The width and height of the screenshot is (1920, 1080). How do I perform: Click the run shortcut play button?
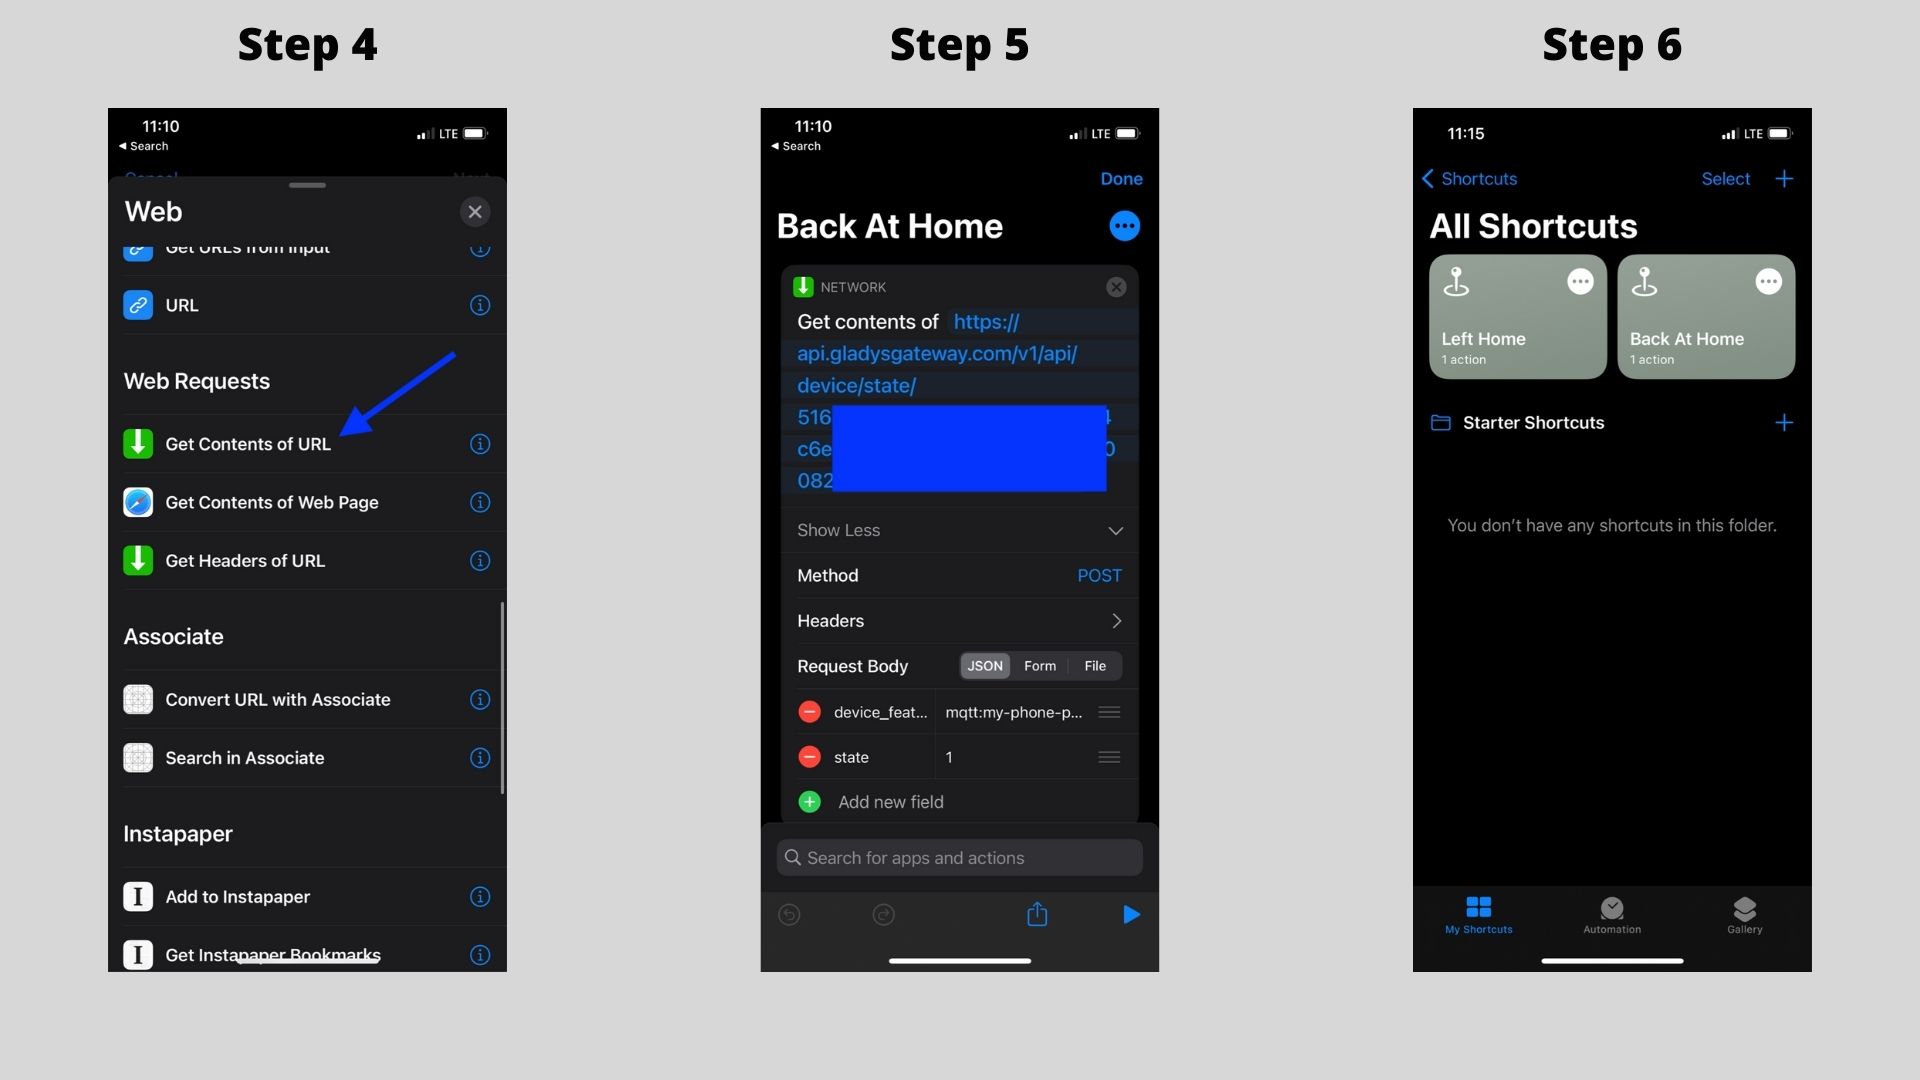click(1130, 915)
